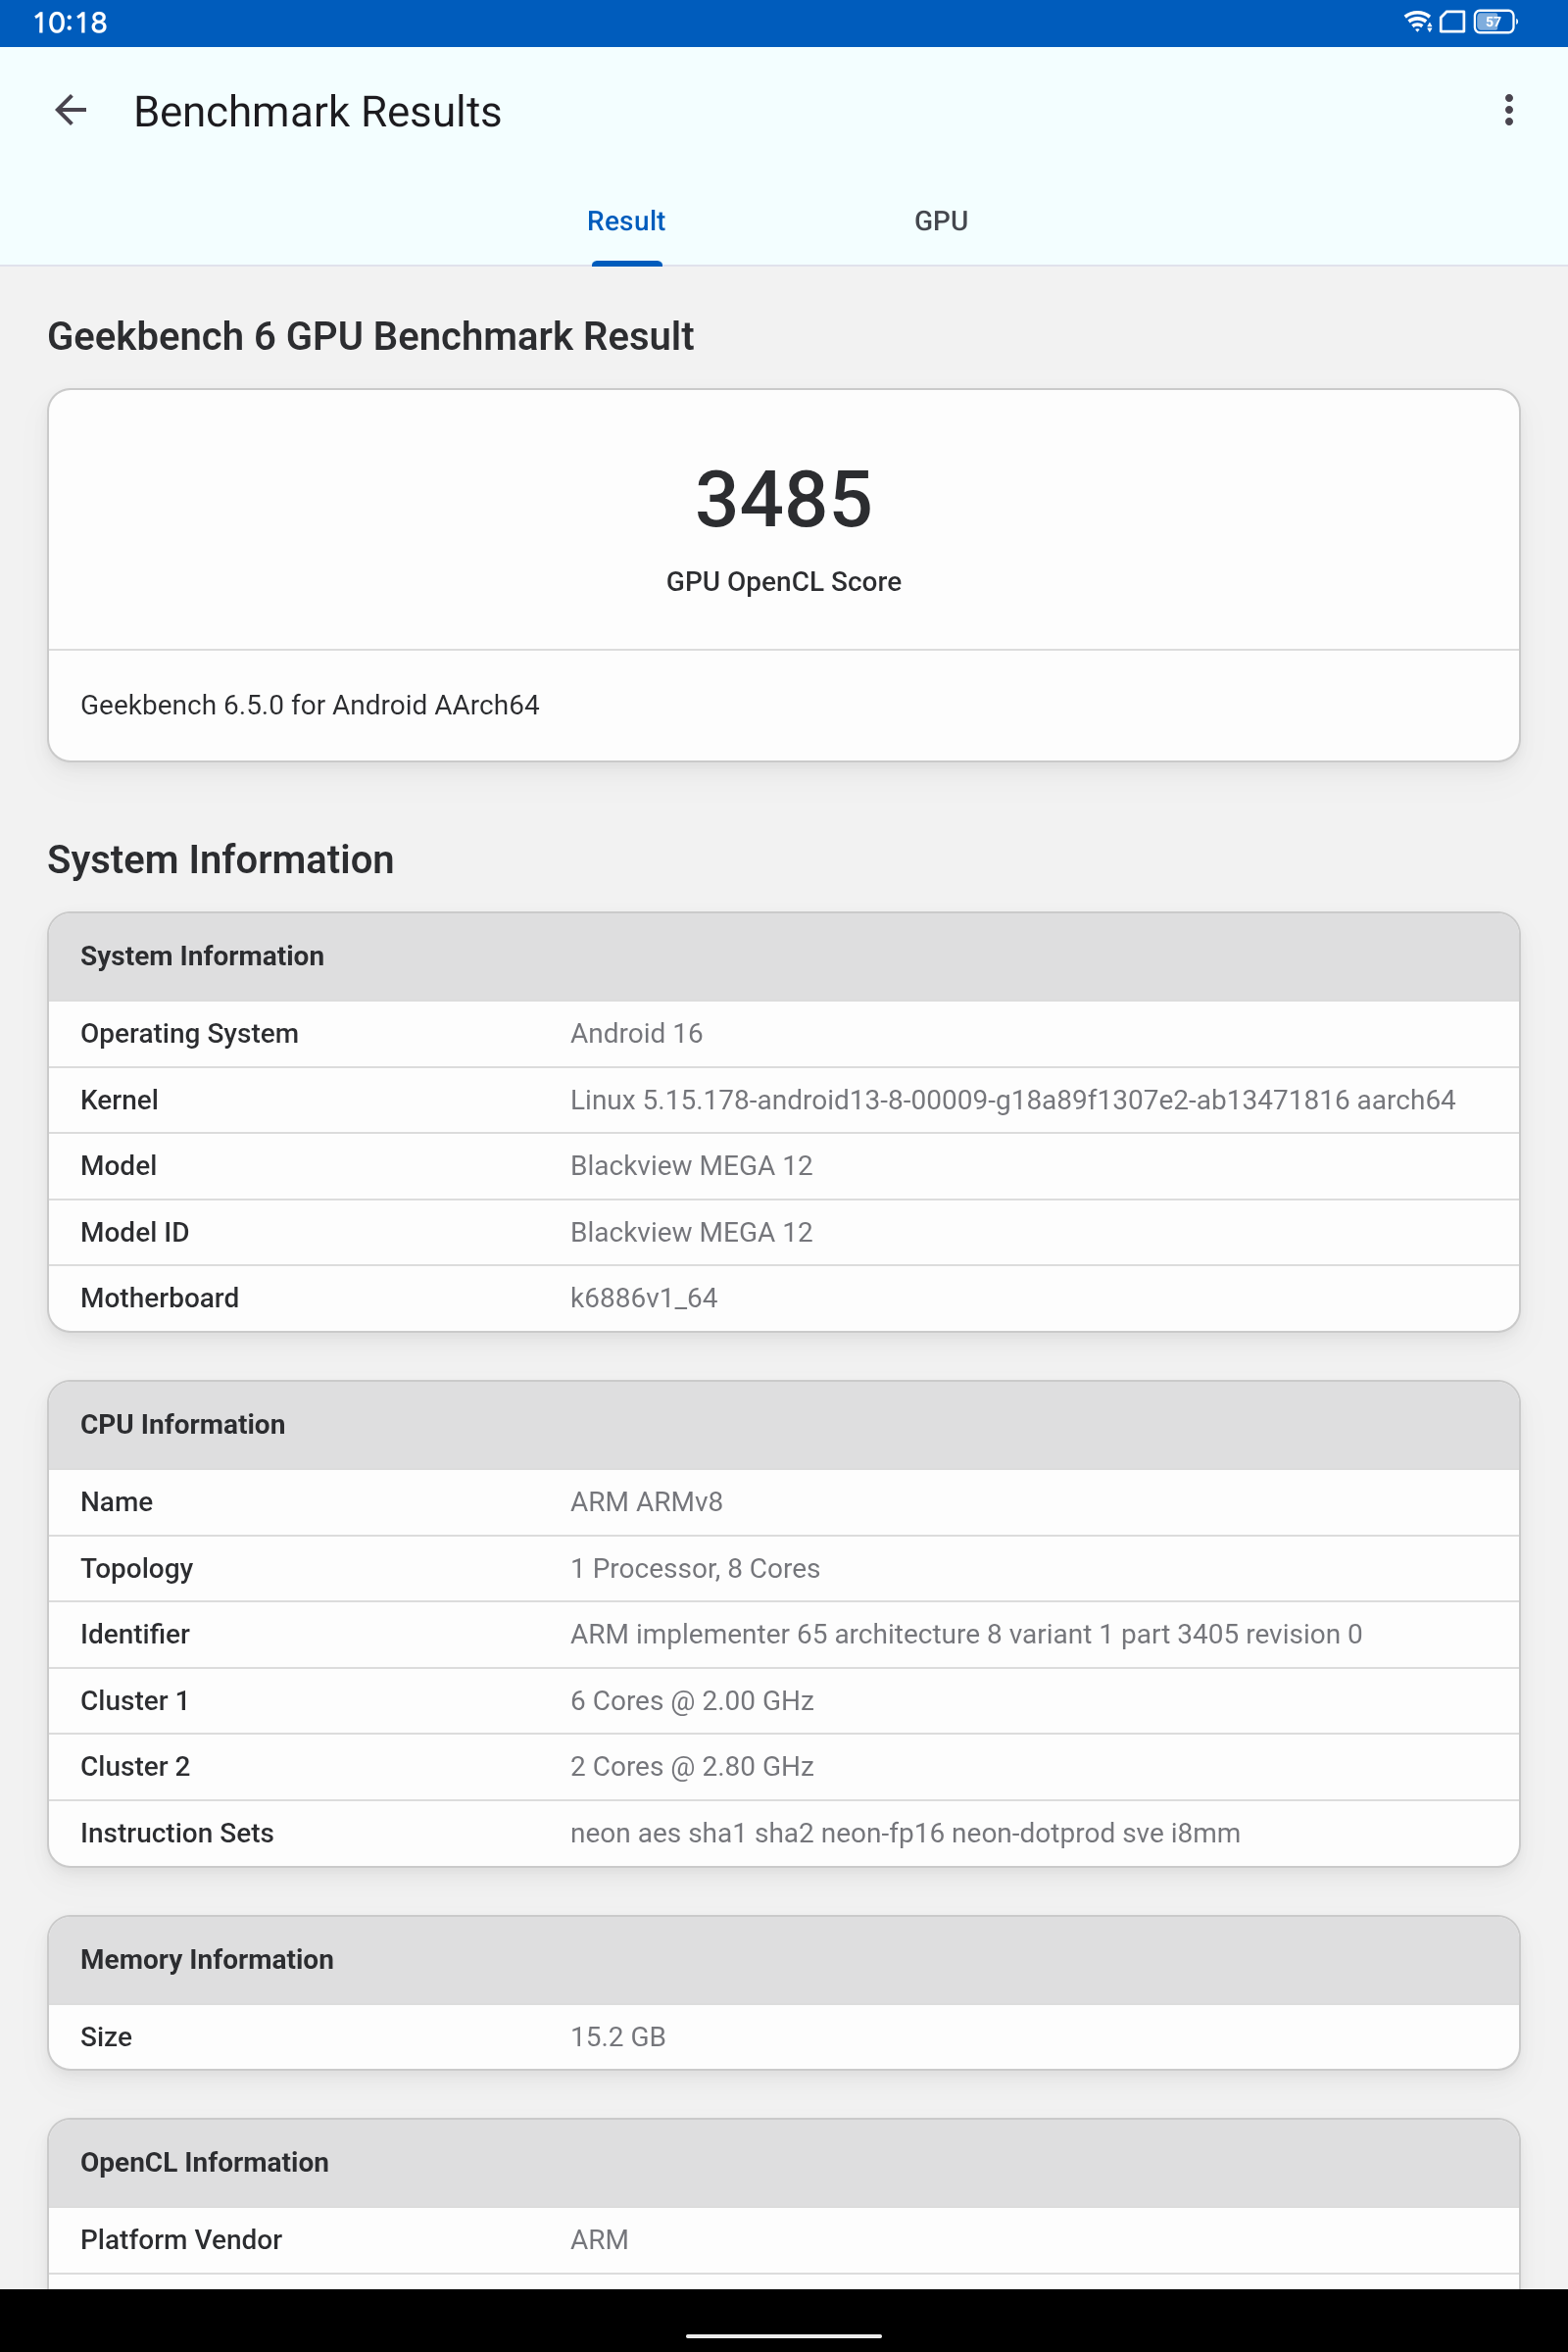Tap CPU name 'ARM ARMv8'
Viewport: 1568px width, 2352px height.
647,1502
